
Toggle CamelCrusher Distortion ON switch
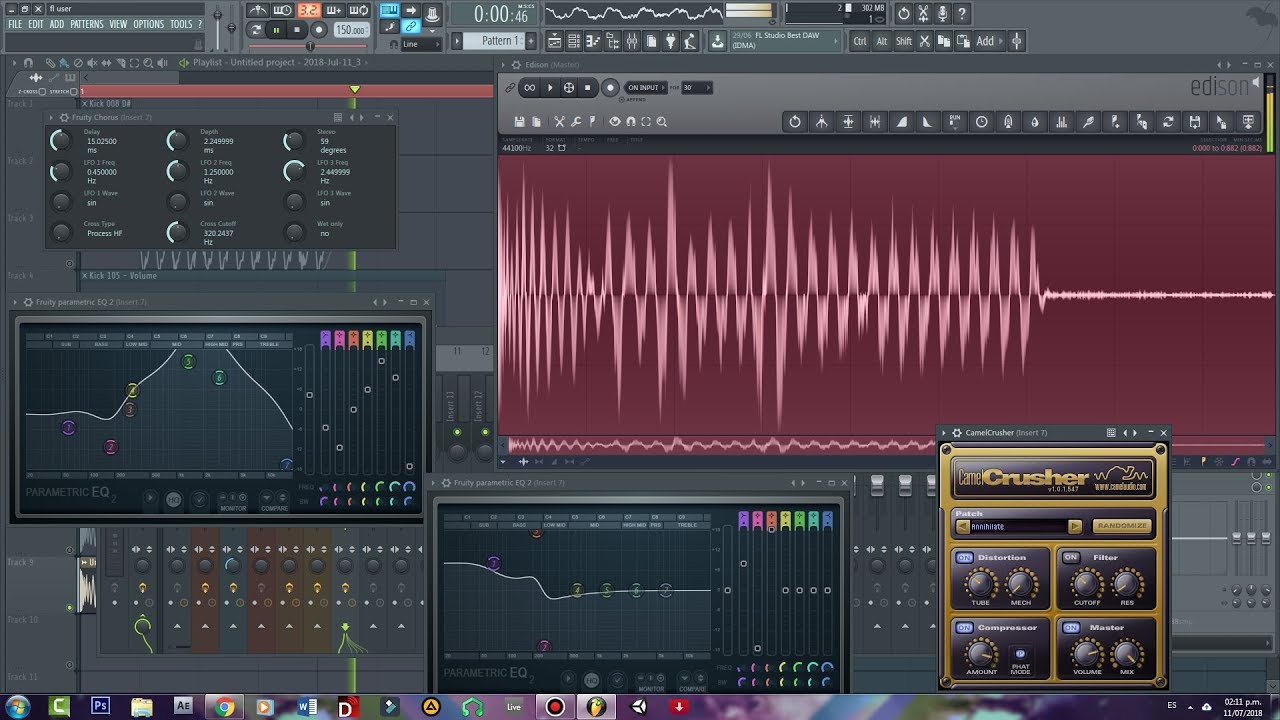click(x=964, y=558)
